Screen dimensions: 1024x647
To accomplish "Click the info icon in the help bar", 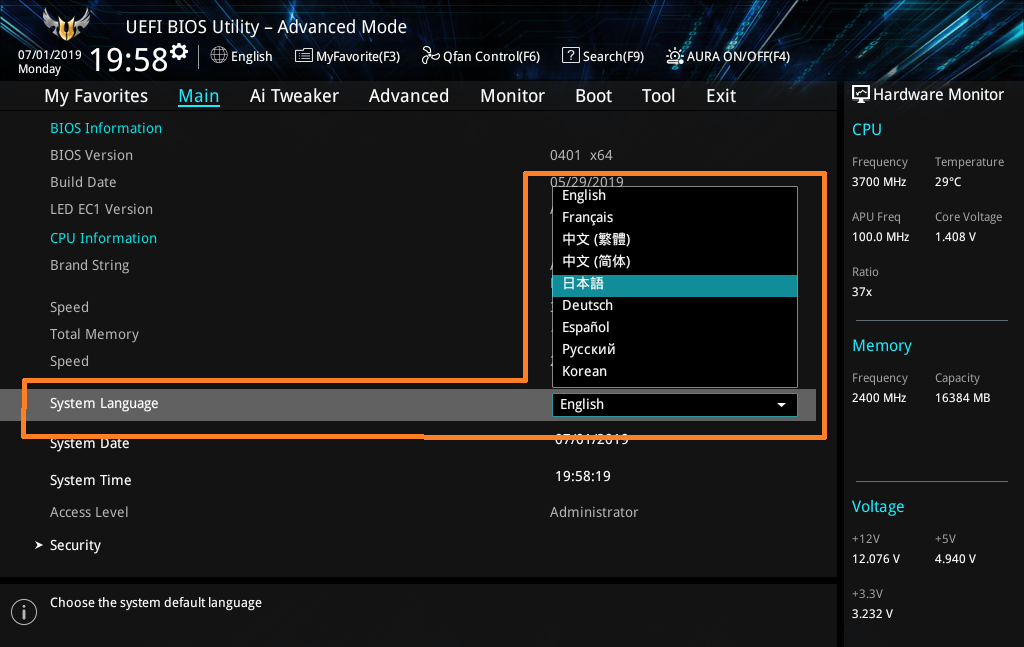I will 24,612.
